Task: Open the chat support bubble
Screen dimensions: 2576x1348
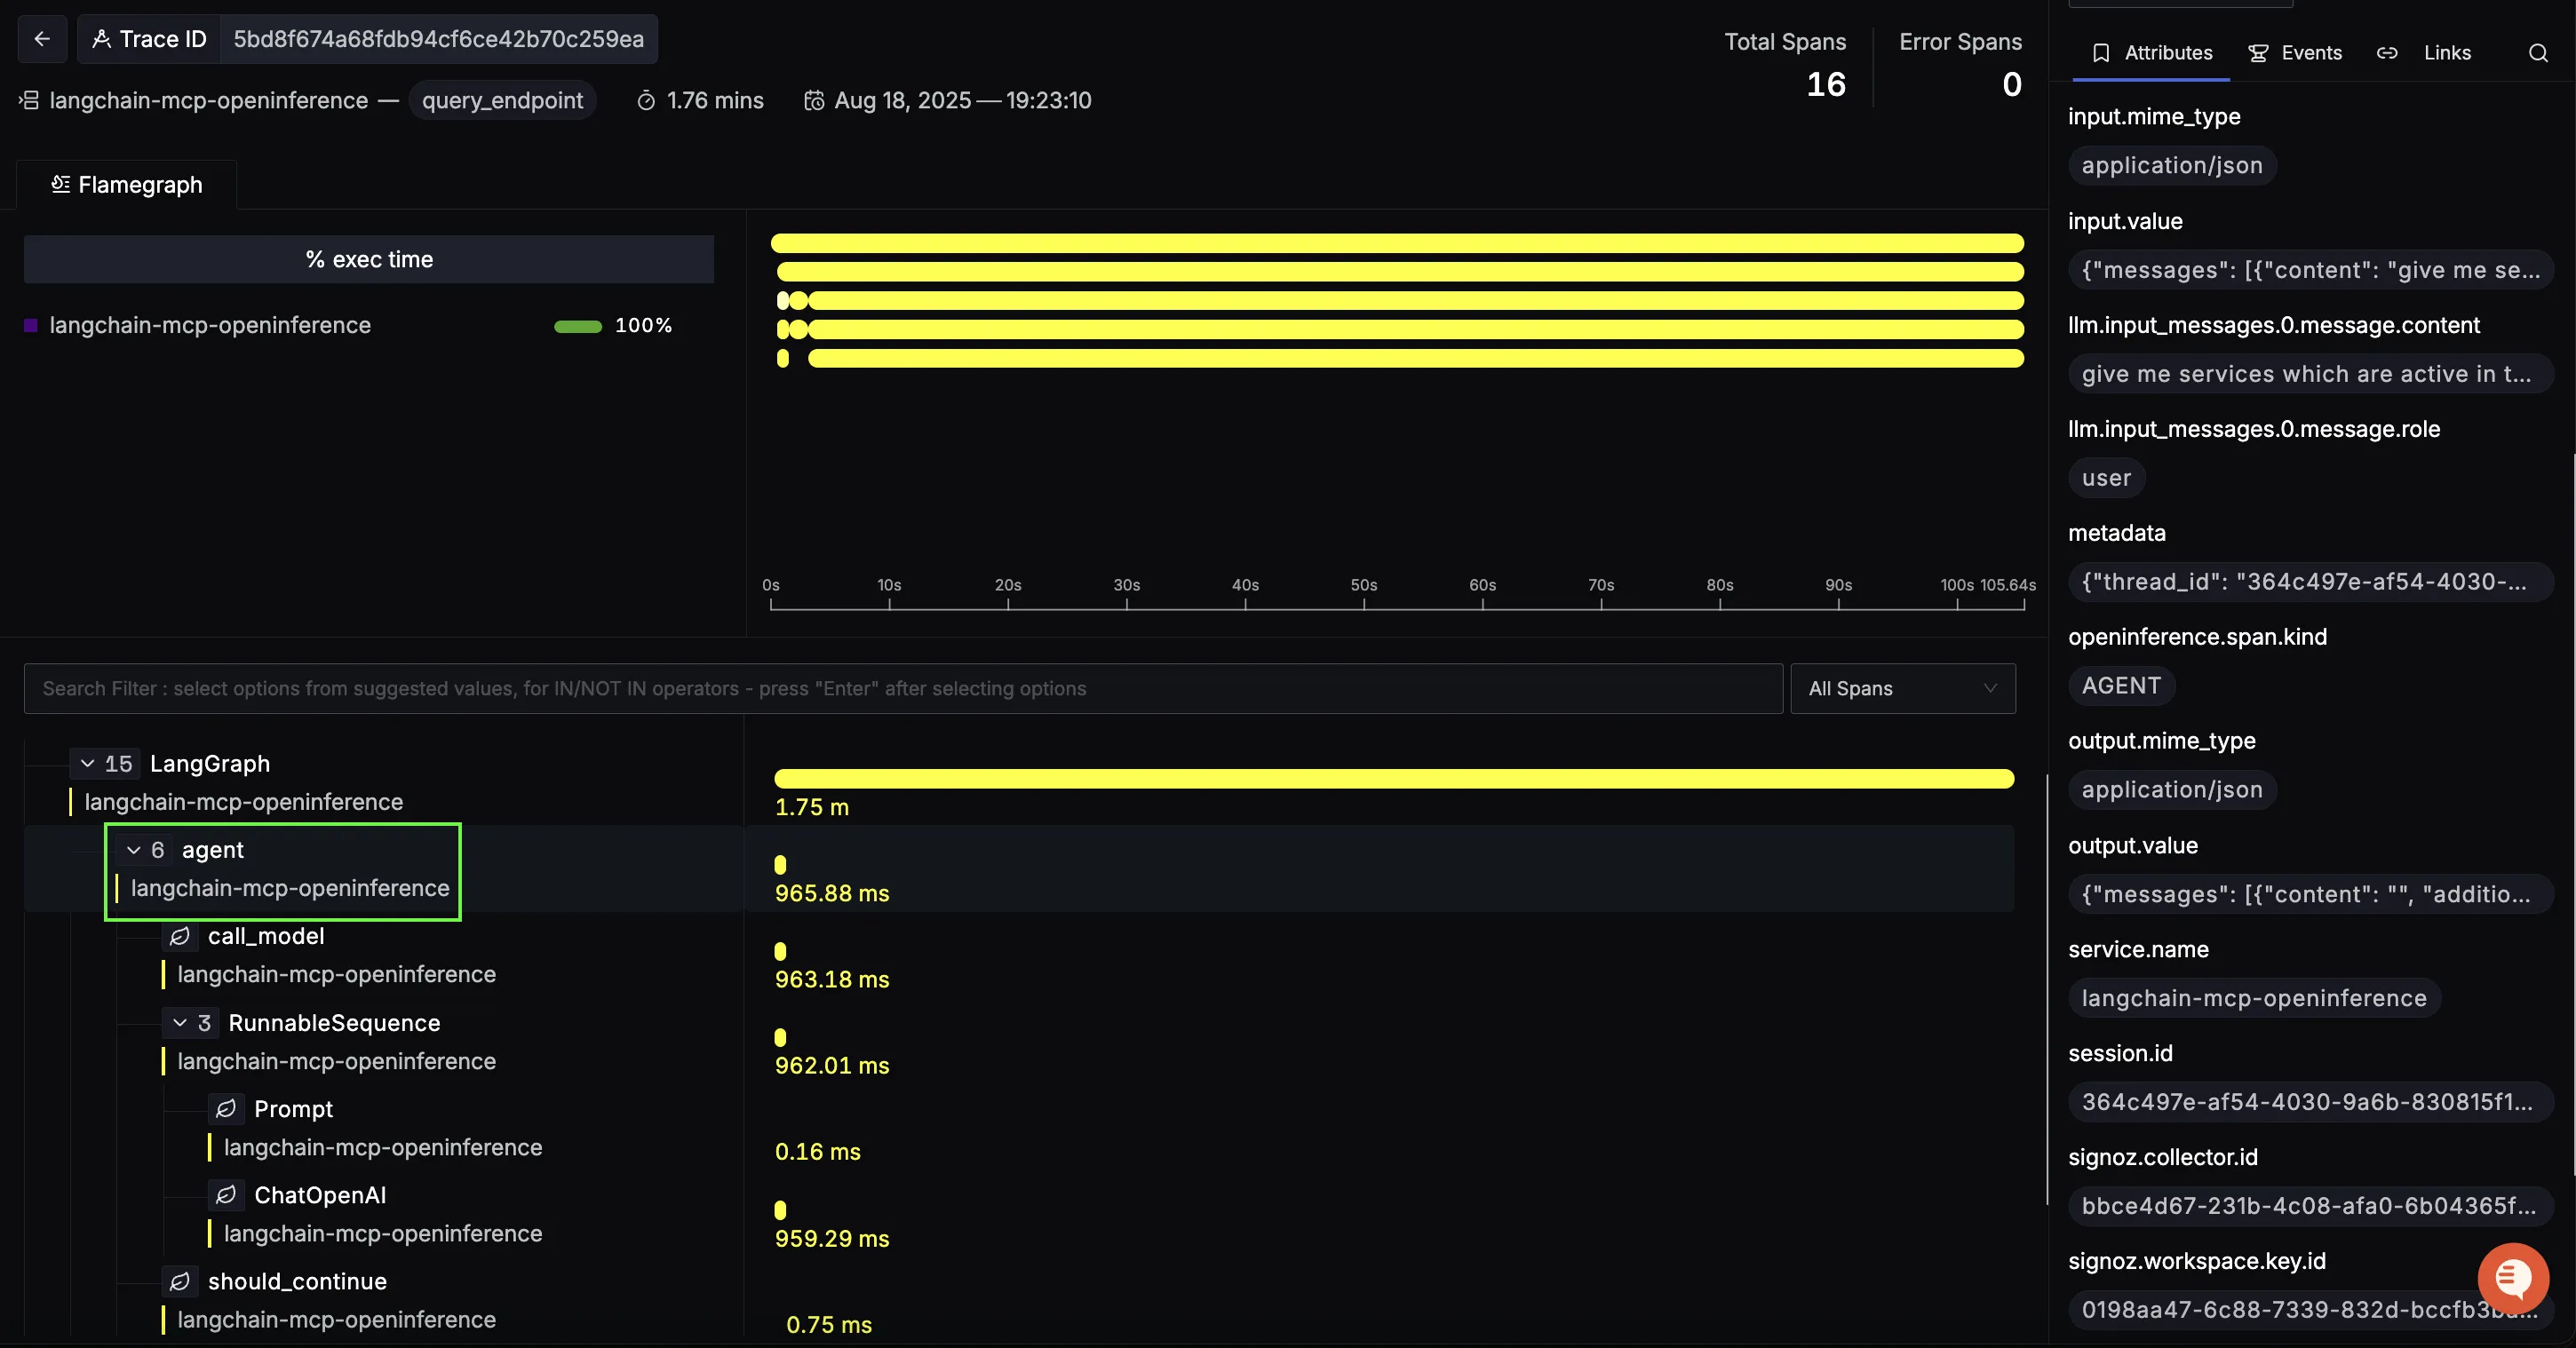Action: (x=2512, y=1277)
